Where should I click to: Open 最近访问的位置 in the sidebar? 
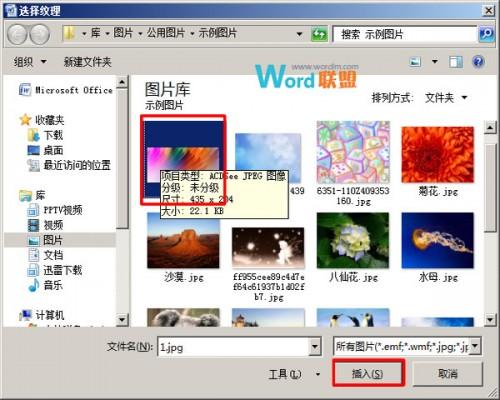click(69, 165)
